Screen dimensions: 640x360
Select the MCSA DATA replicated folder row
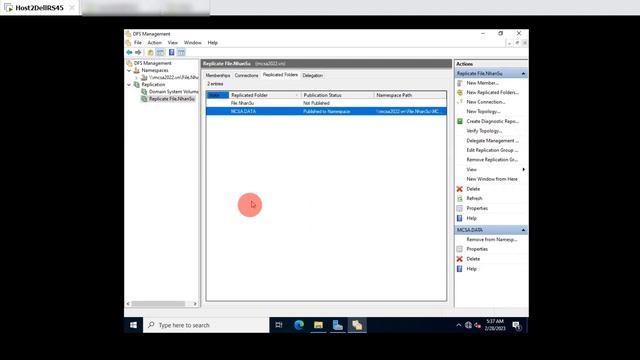point(326,111)
